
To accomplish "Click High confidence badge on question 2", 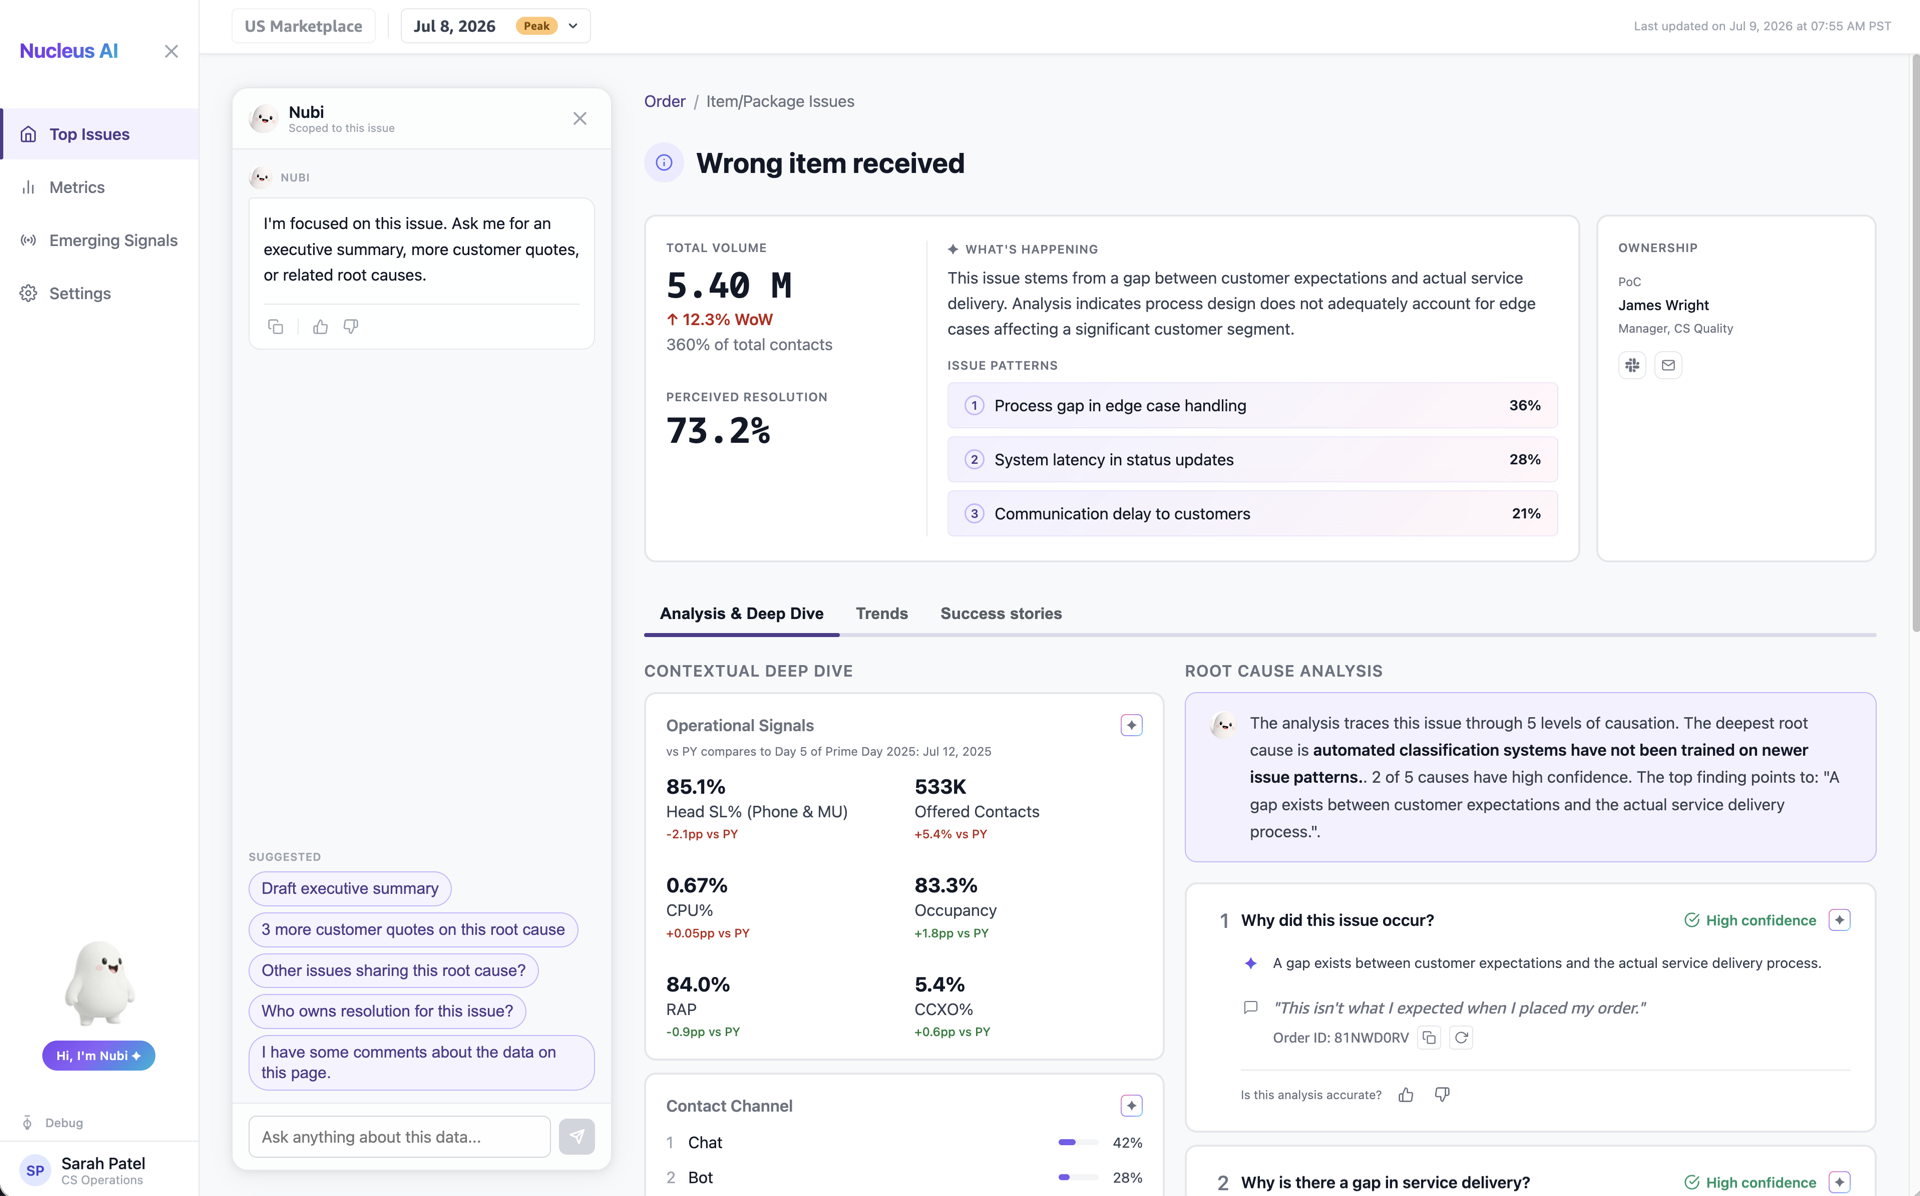I will tap(1750, 1182).
